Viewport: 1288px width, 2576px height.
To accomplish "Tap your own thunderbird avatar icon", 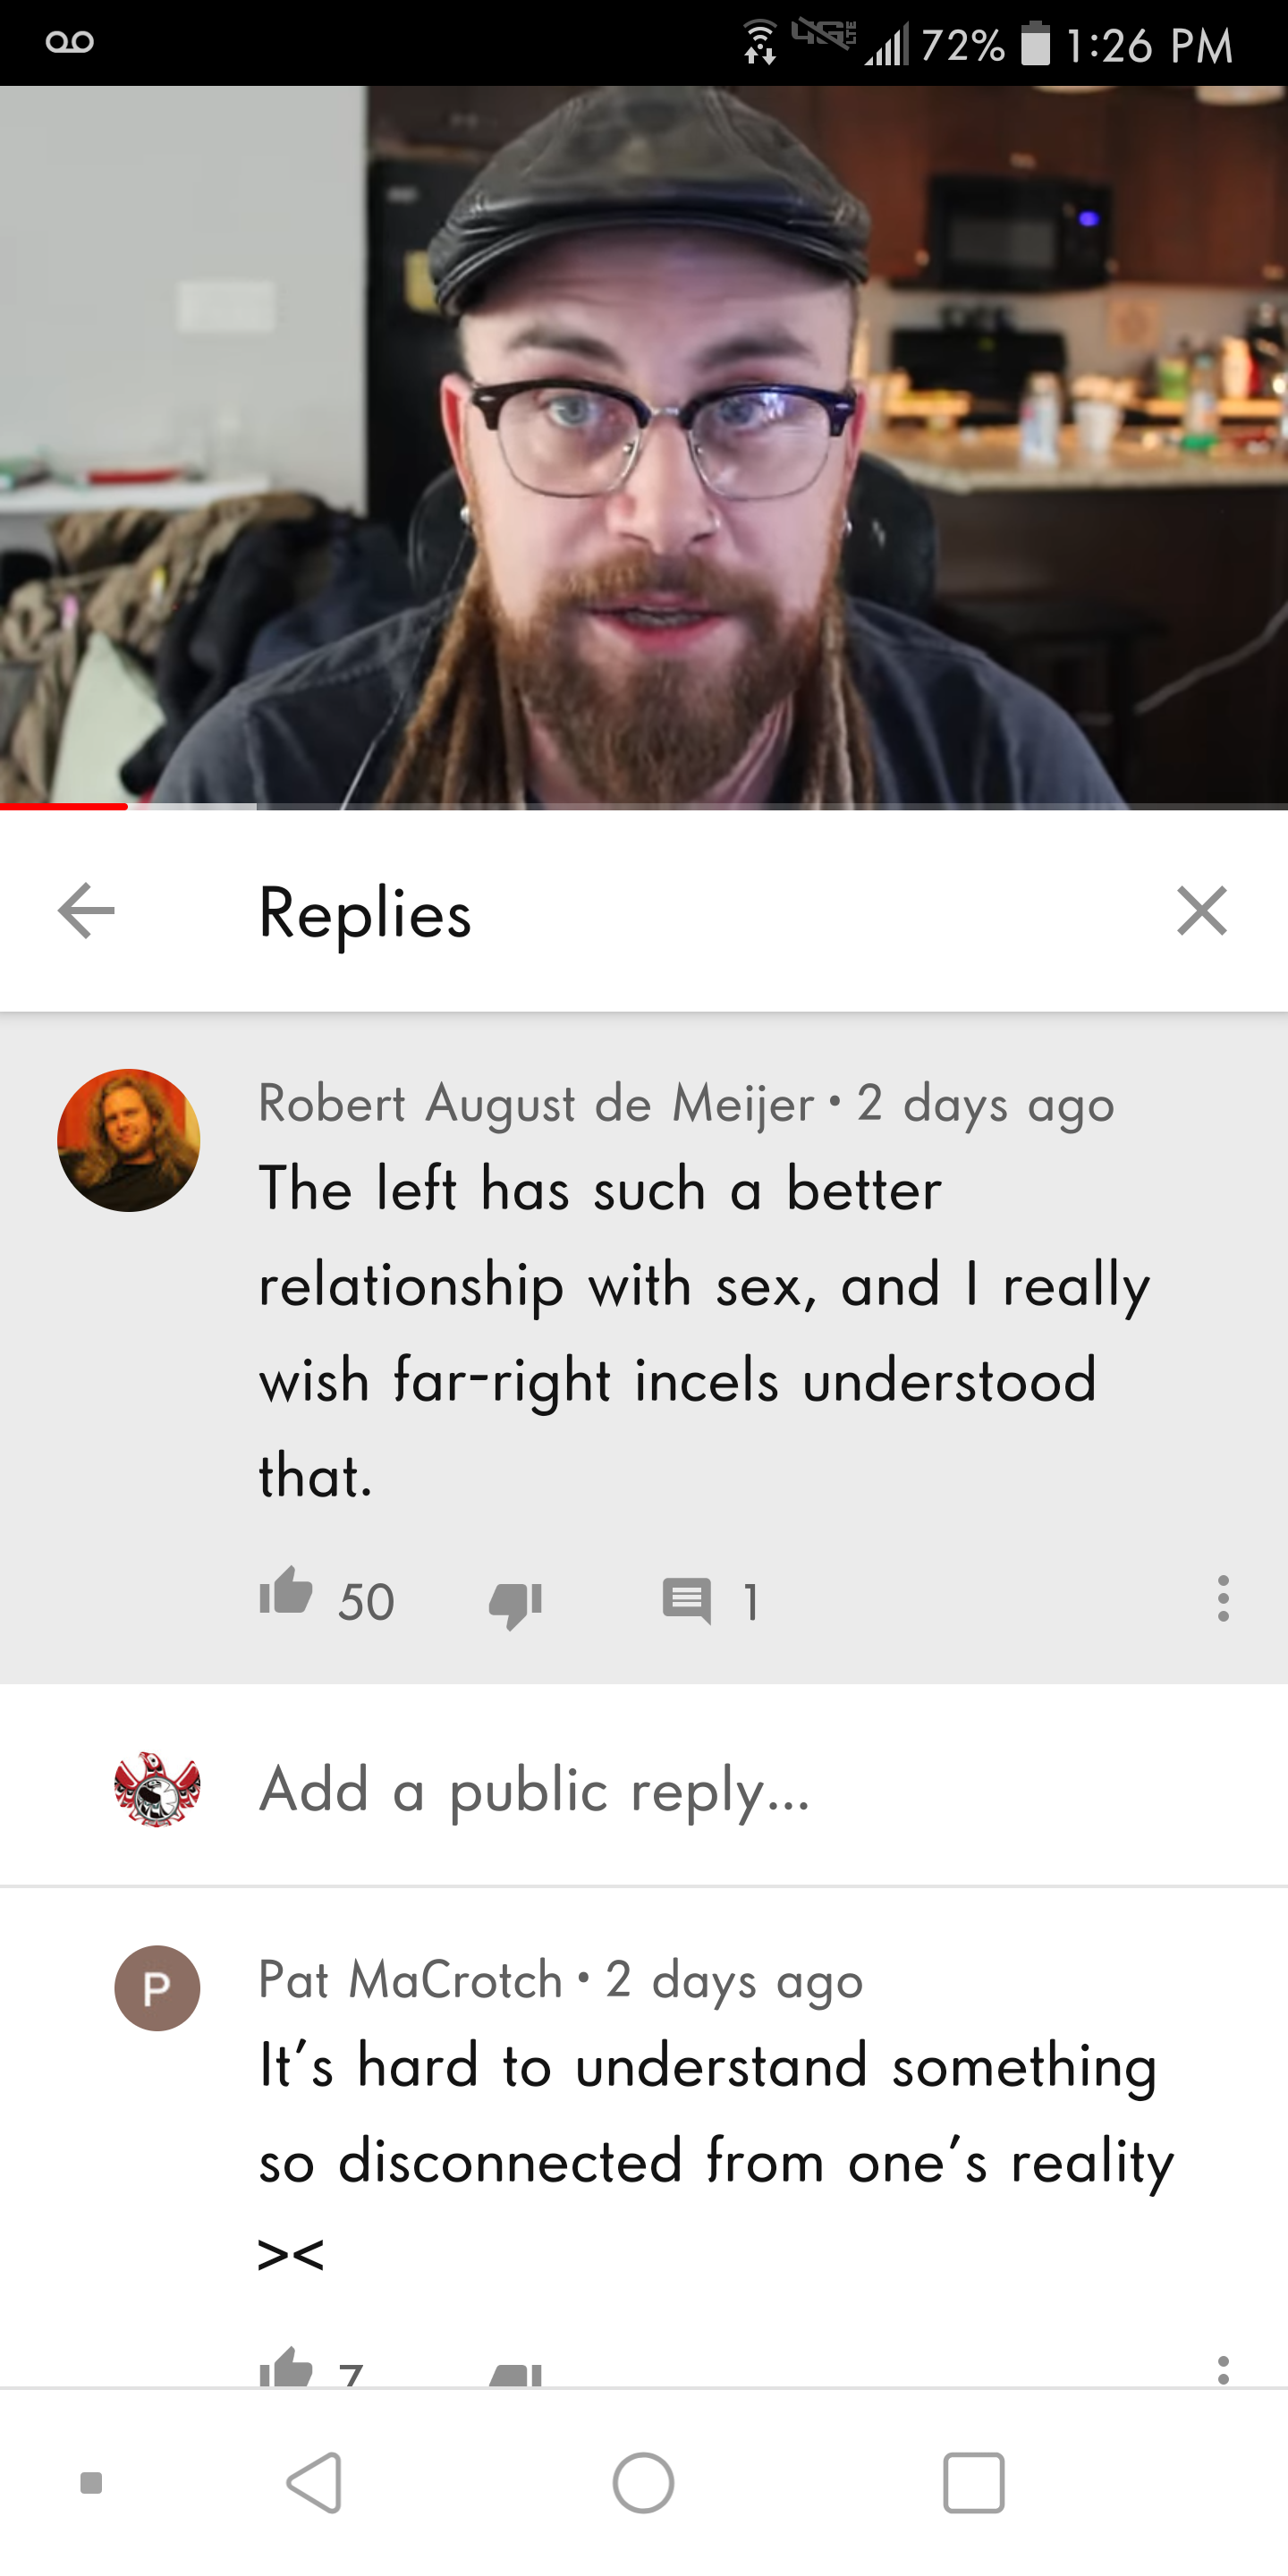I will pyautogui.click(x=157, y=1789).
